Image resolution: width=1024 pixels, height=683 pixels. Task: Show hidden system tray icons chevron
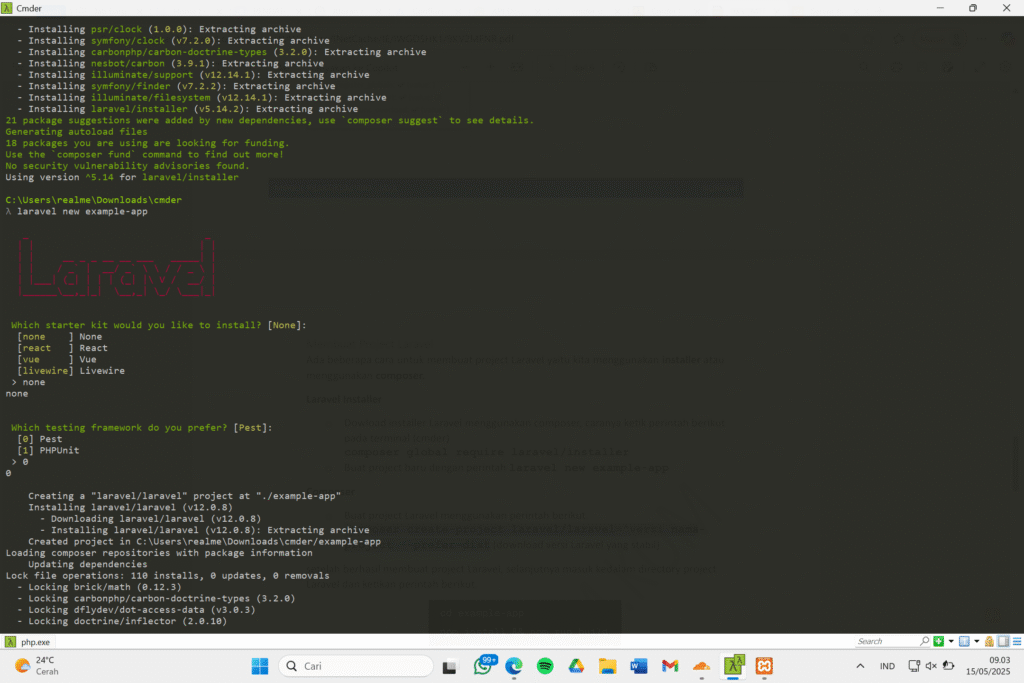point(860,666)
